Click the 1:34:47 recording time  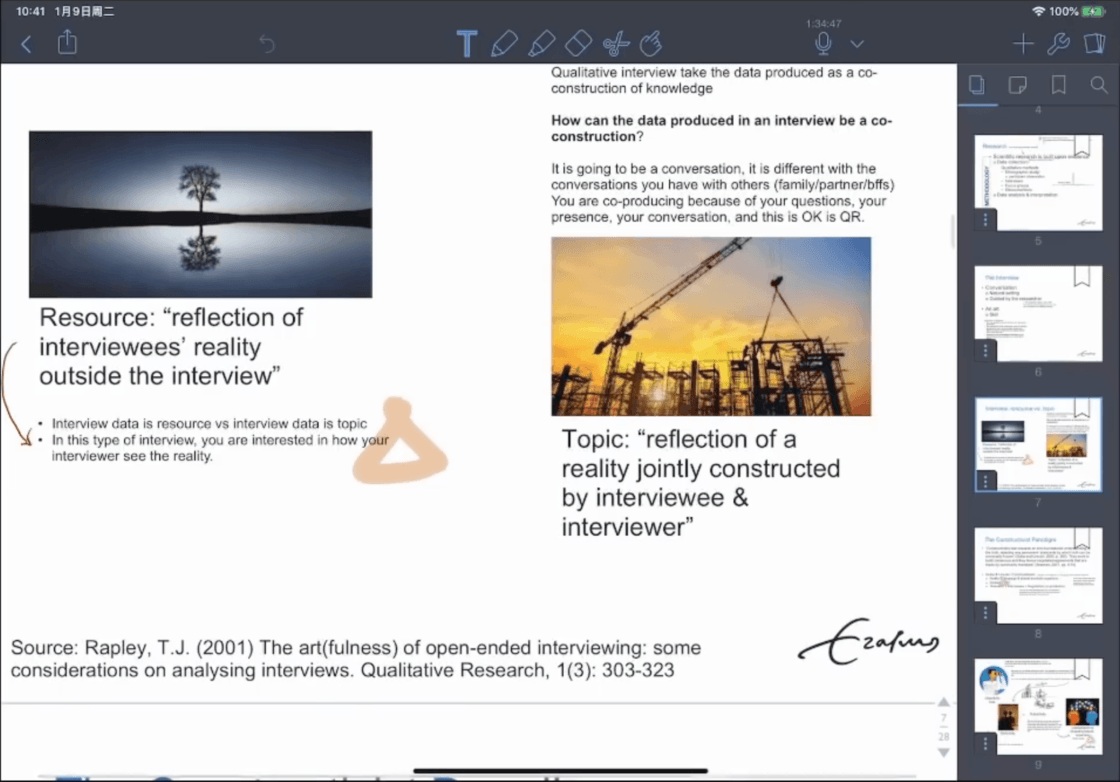point(824,24)
